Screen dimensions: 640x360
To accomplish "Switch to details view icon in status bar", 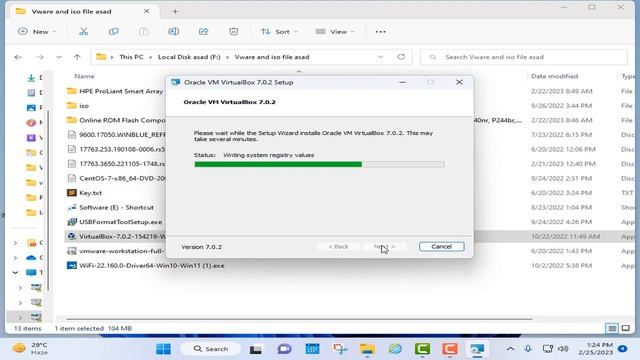I will pyautogui.click(x=612, y=328).
